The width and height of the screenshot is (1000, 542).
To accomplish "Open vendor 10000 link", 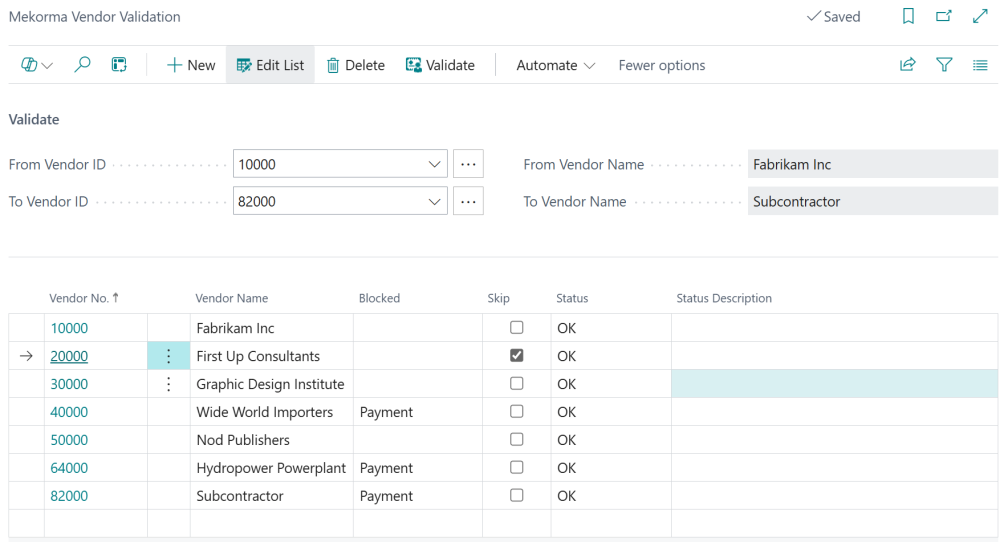I will 69,328.
